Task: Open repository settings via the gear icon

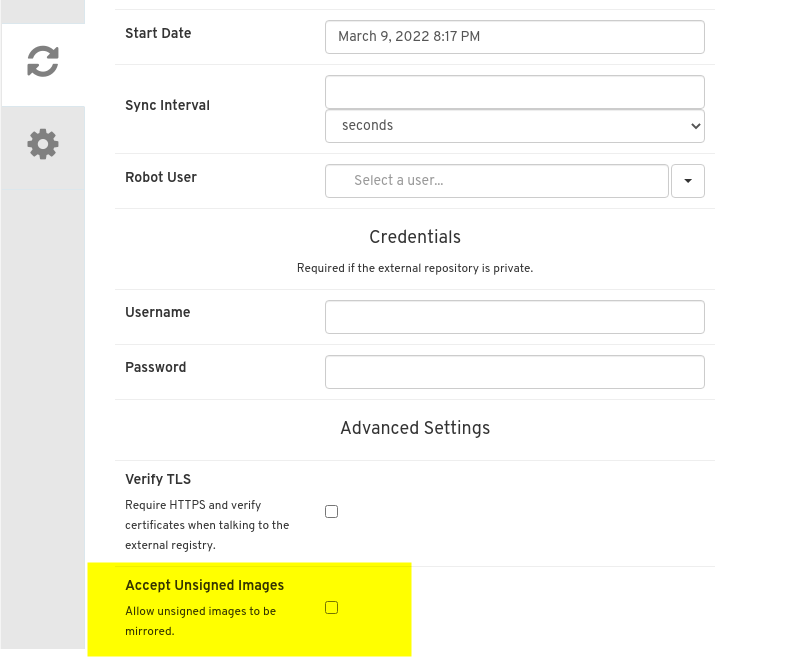Action: click(x=43, y=143)
